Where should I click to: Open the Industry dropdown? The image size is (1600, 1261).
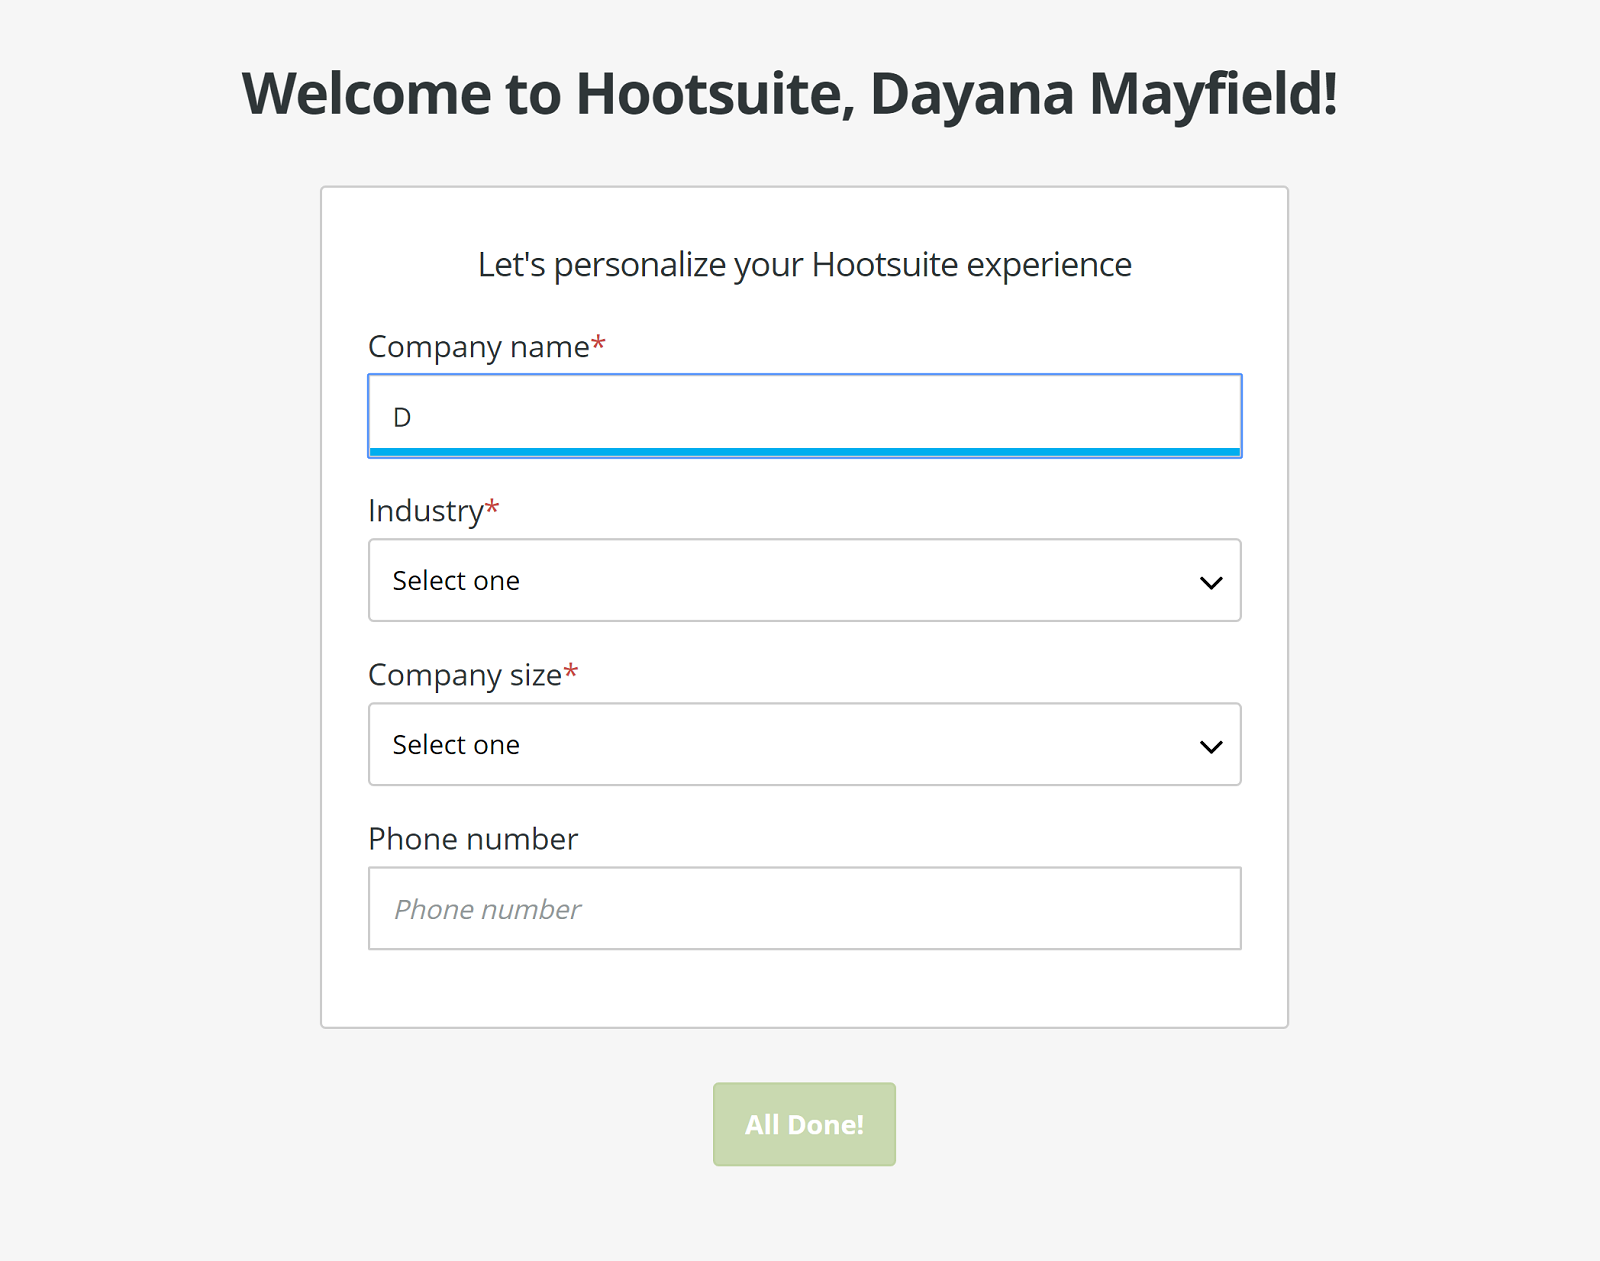[804, 580]
